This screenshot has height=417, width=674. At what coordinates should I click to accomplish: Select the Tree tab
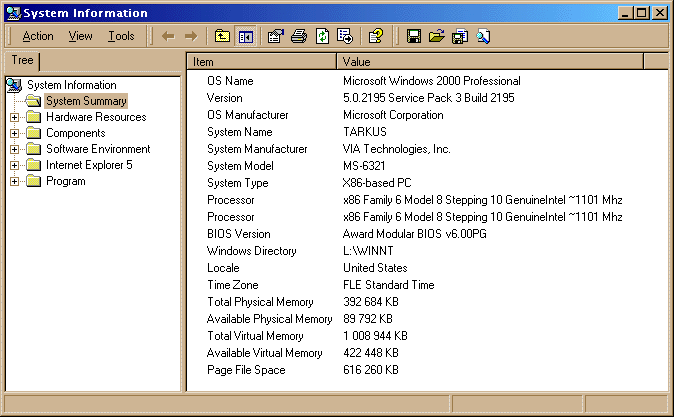pos(22,60)
